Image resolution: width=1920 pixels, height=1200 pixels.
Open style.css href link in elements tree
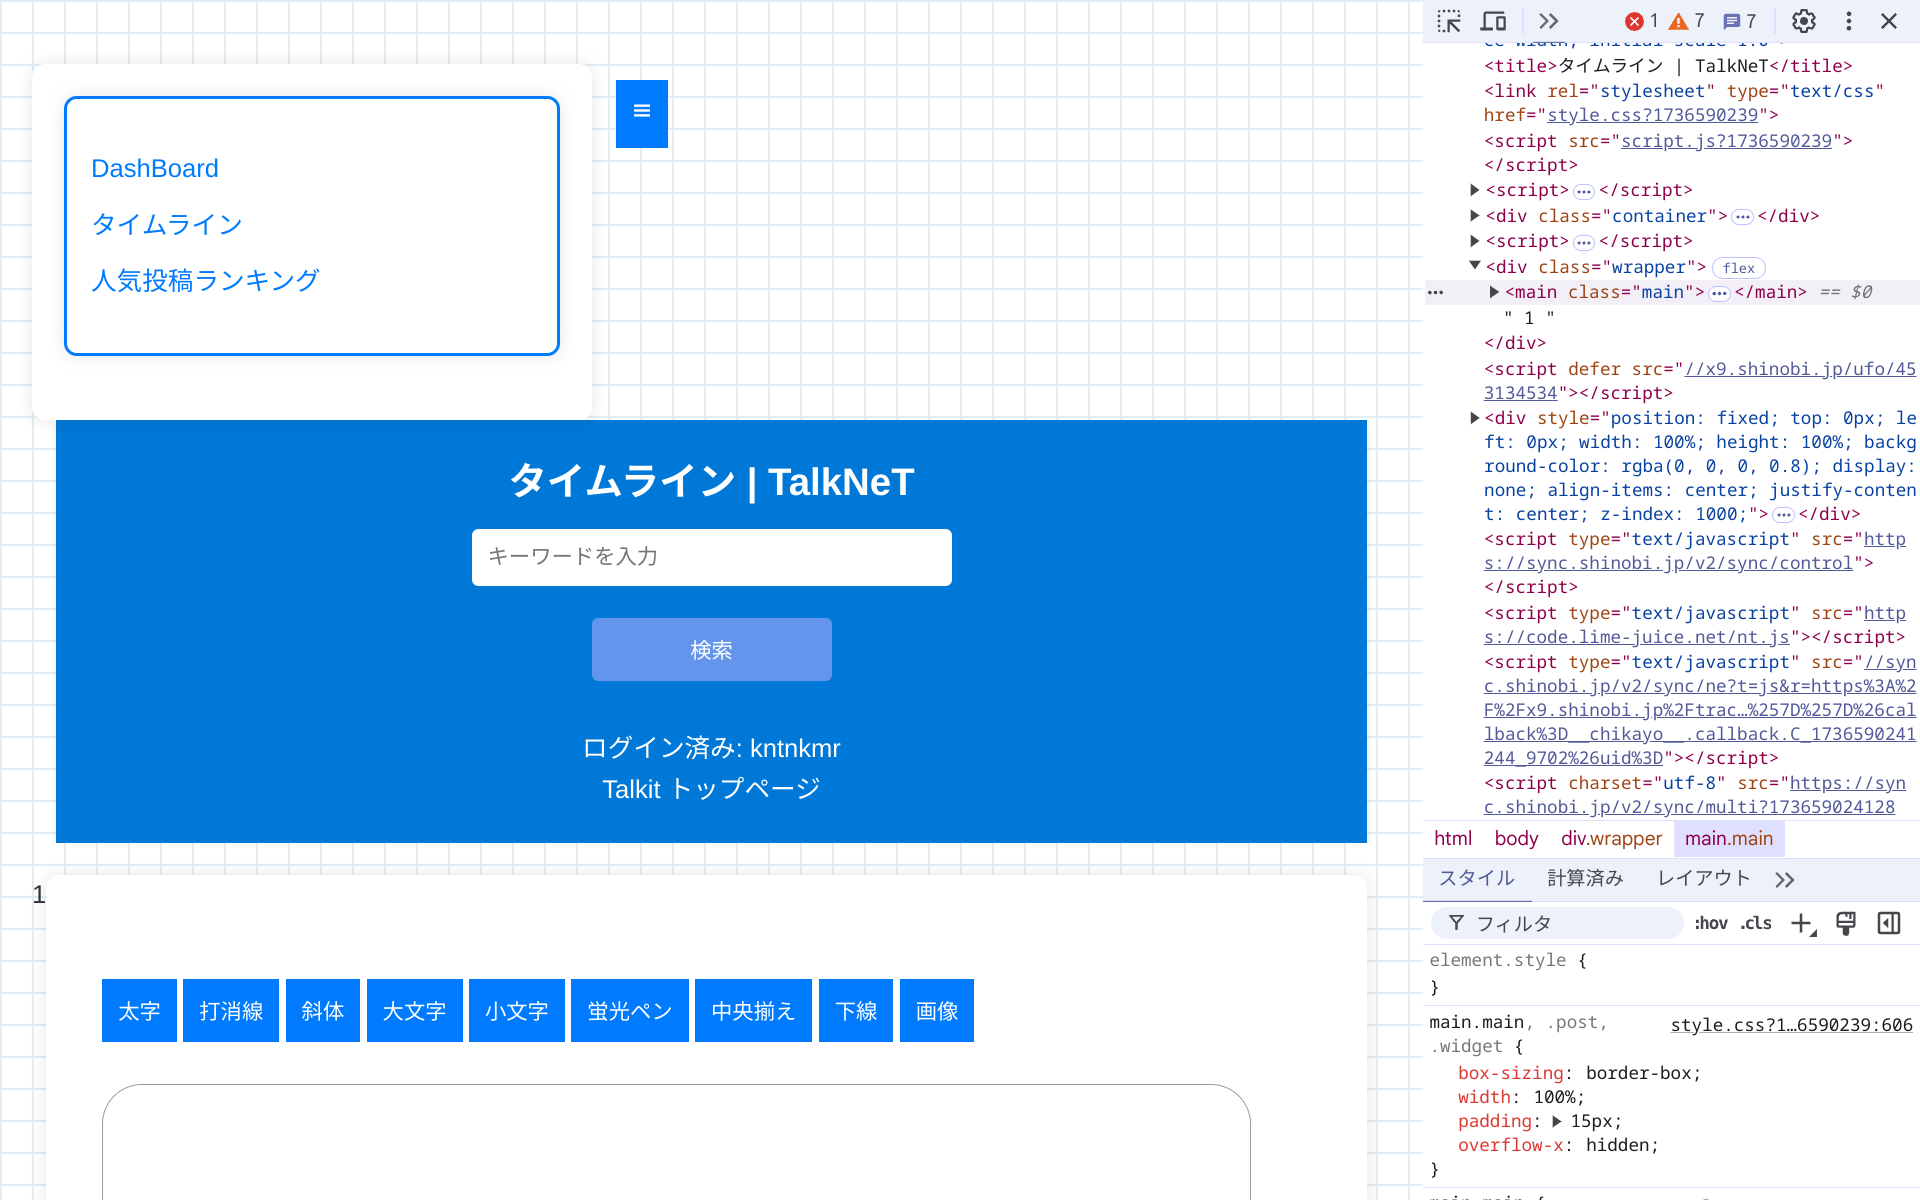tap(1653, 115)
